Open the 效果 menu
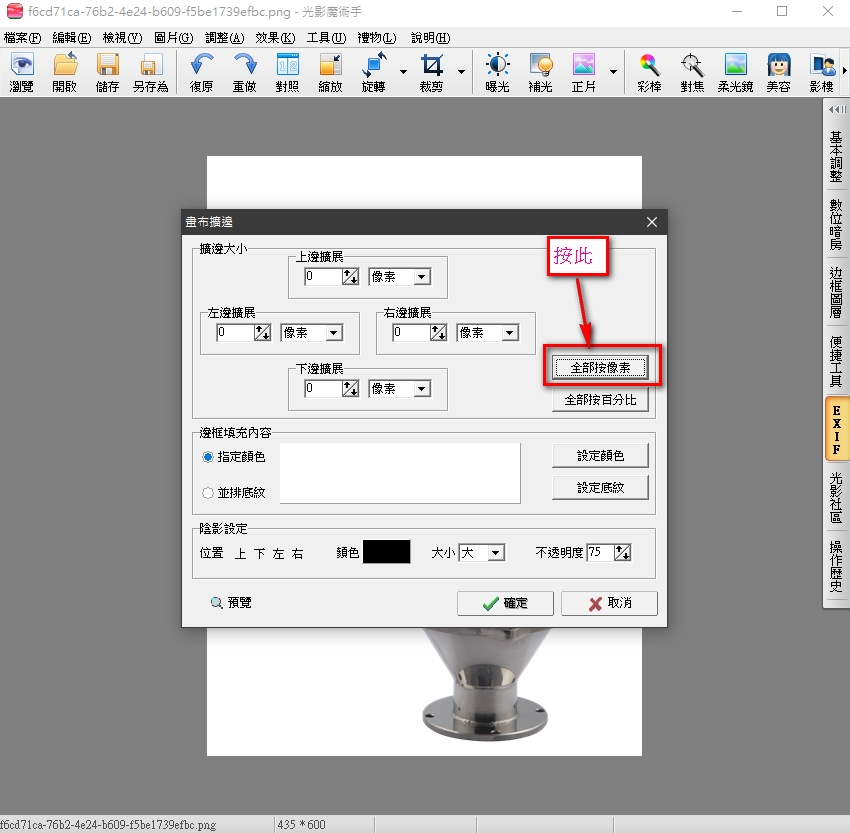 point(275,38)
